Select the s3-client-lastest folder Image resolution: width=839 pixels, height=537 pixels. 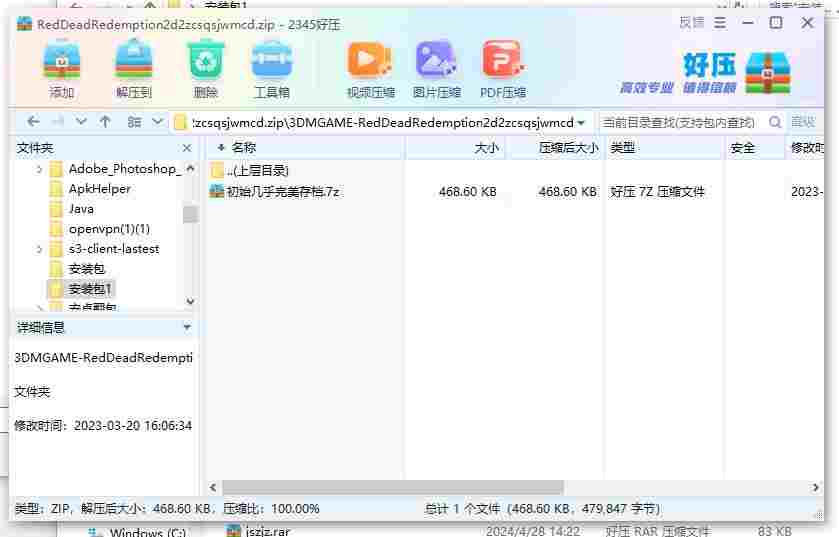(x=104, y=249)
